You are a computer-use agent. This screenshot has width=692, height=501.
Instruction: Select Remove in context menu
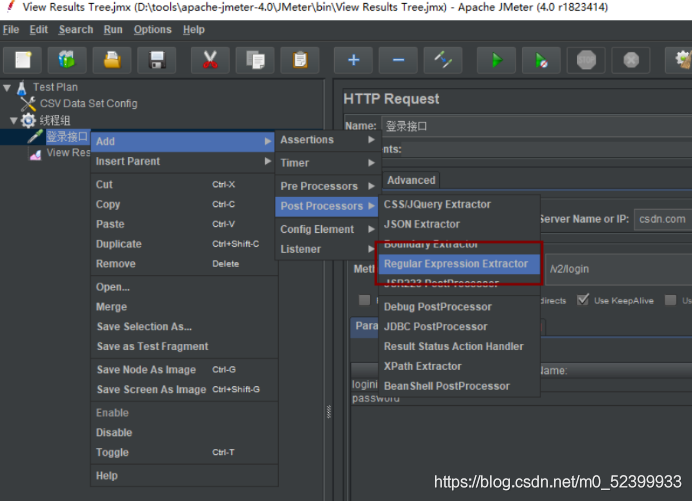point(184,264)
